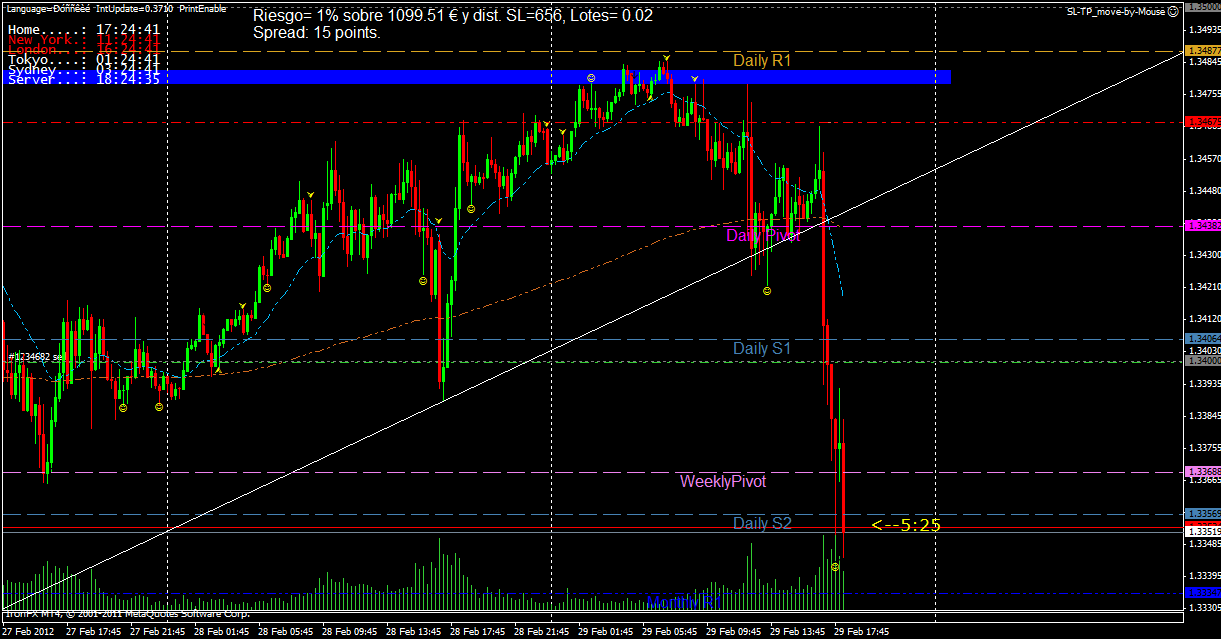Select the smiley marker inside the blue zone
This screenshot has width=1221, height=639.
(591, 77)
